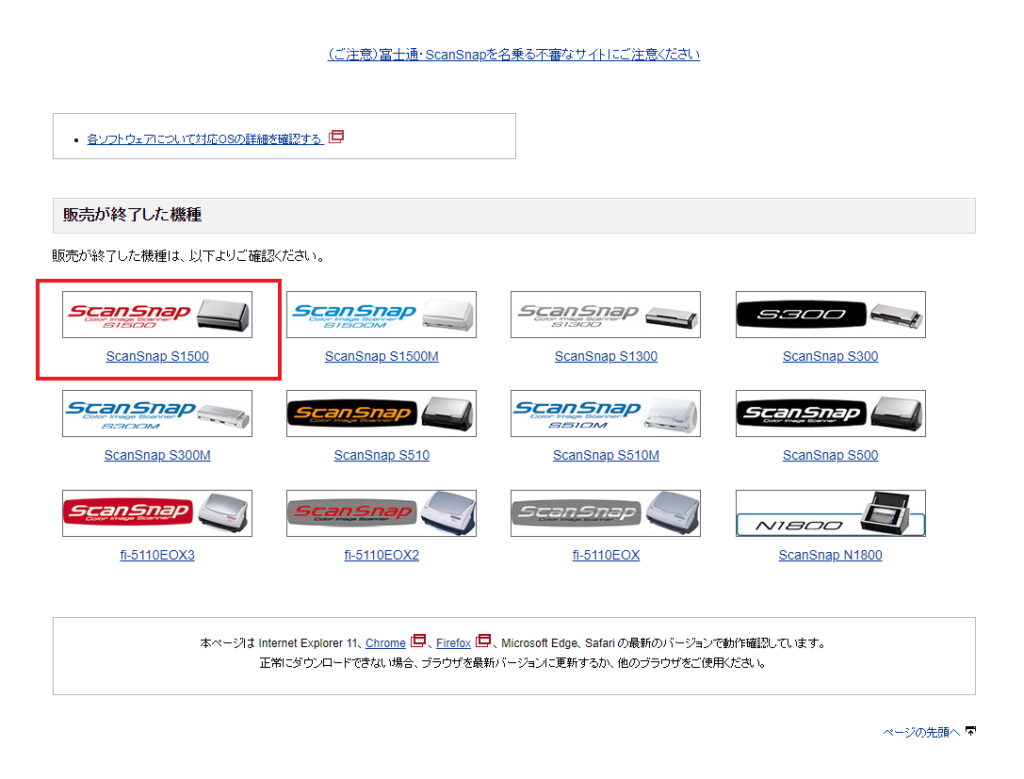The height and width of the screenshot is (779, 1024).
Task: Open the ScanSnap S300 text link
Action: (830, 356)
